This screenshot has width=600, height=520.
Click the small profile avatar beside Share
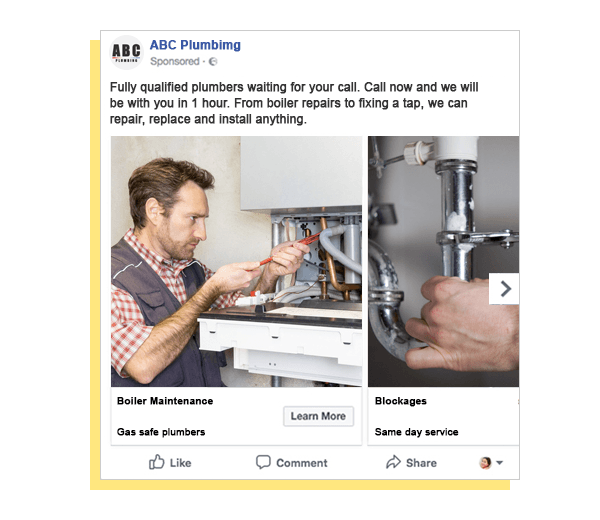tap(485, 463)
